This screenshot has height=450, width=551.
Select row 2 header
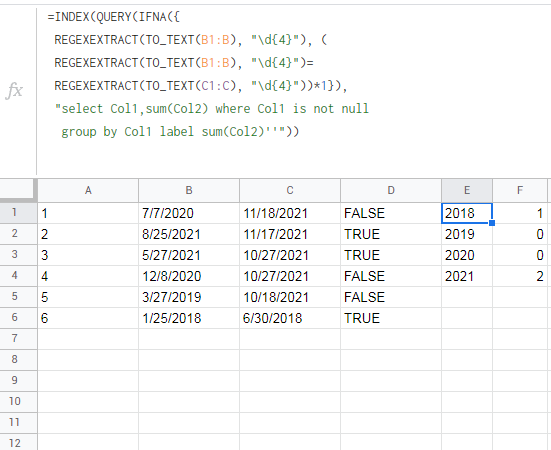point(18,234)
